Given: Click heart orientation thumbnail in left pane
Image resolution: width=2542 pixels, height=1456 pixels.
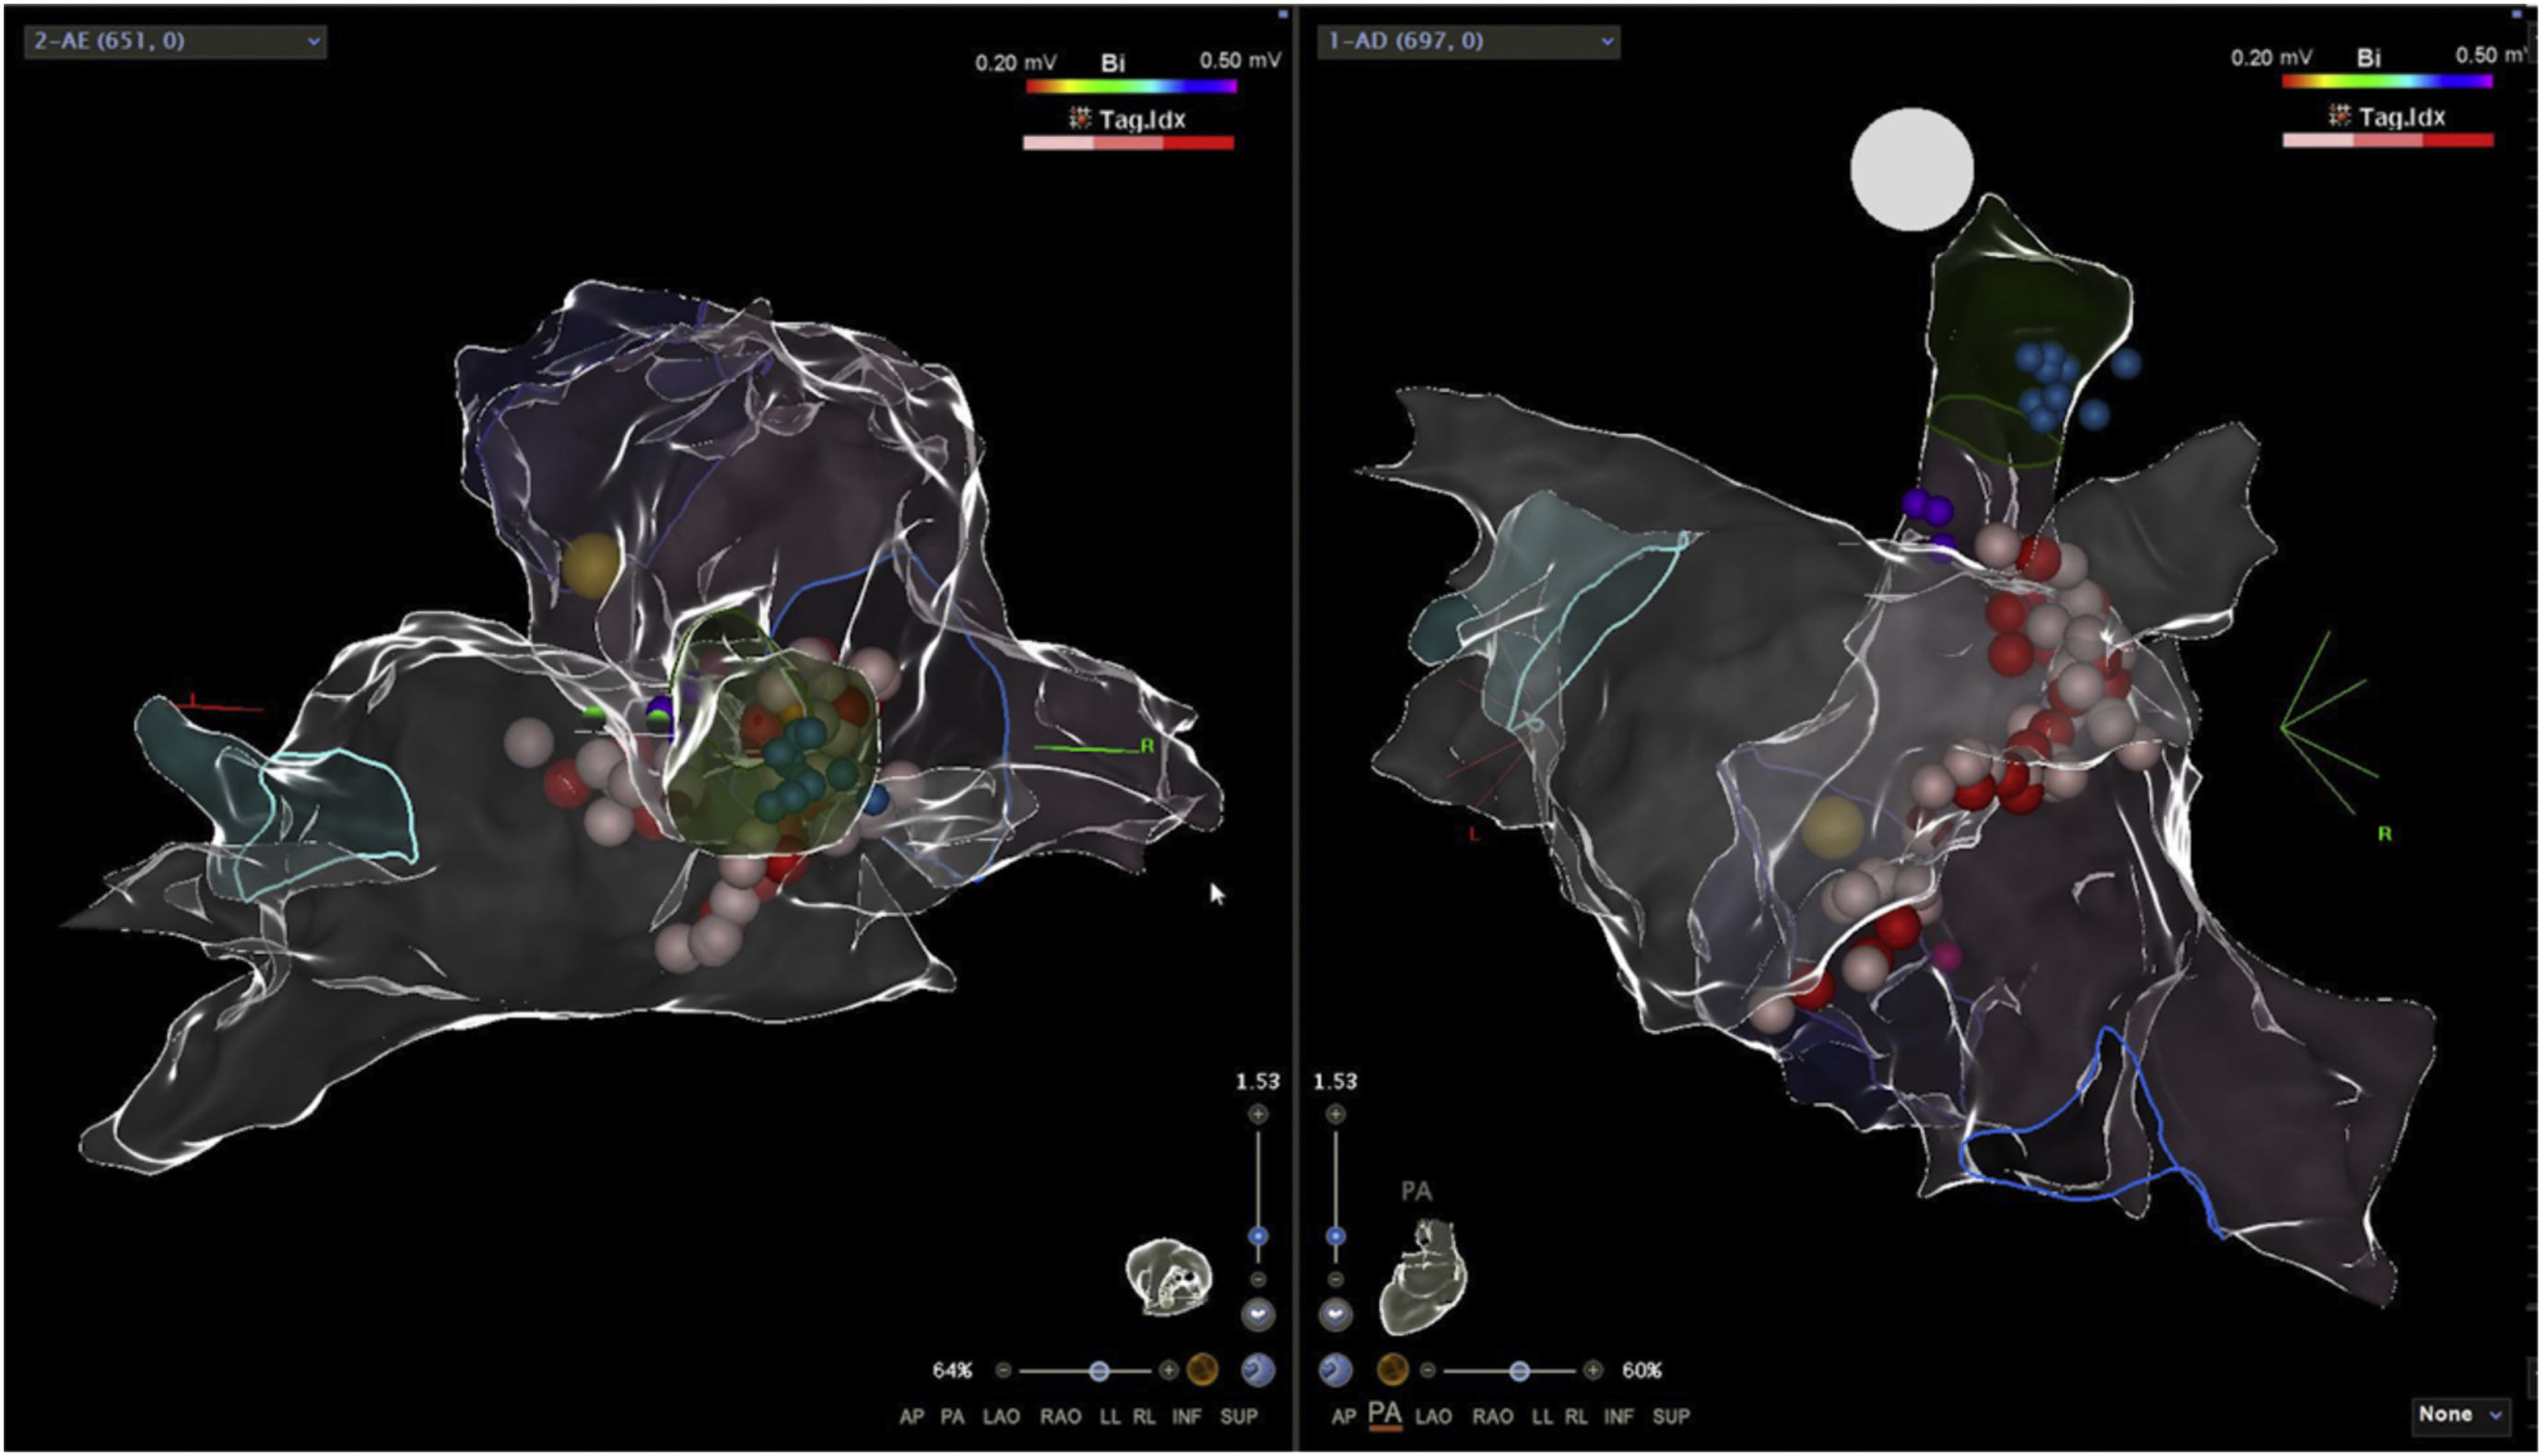Looking at the screenshot, I should coord(1168,1277).
